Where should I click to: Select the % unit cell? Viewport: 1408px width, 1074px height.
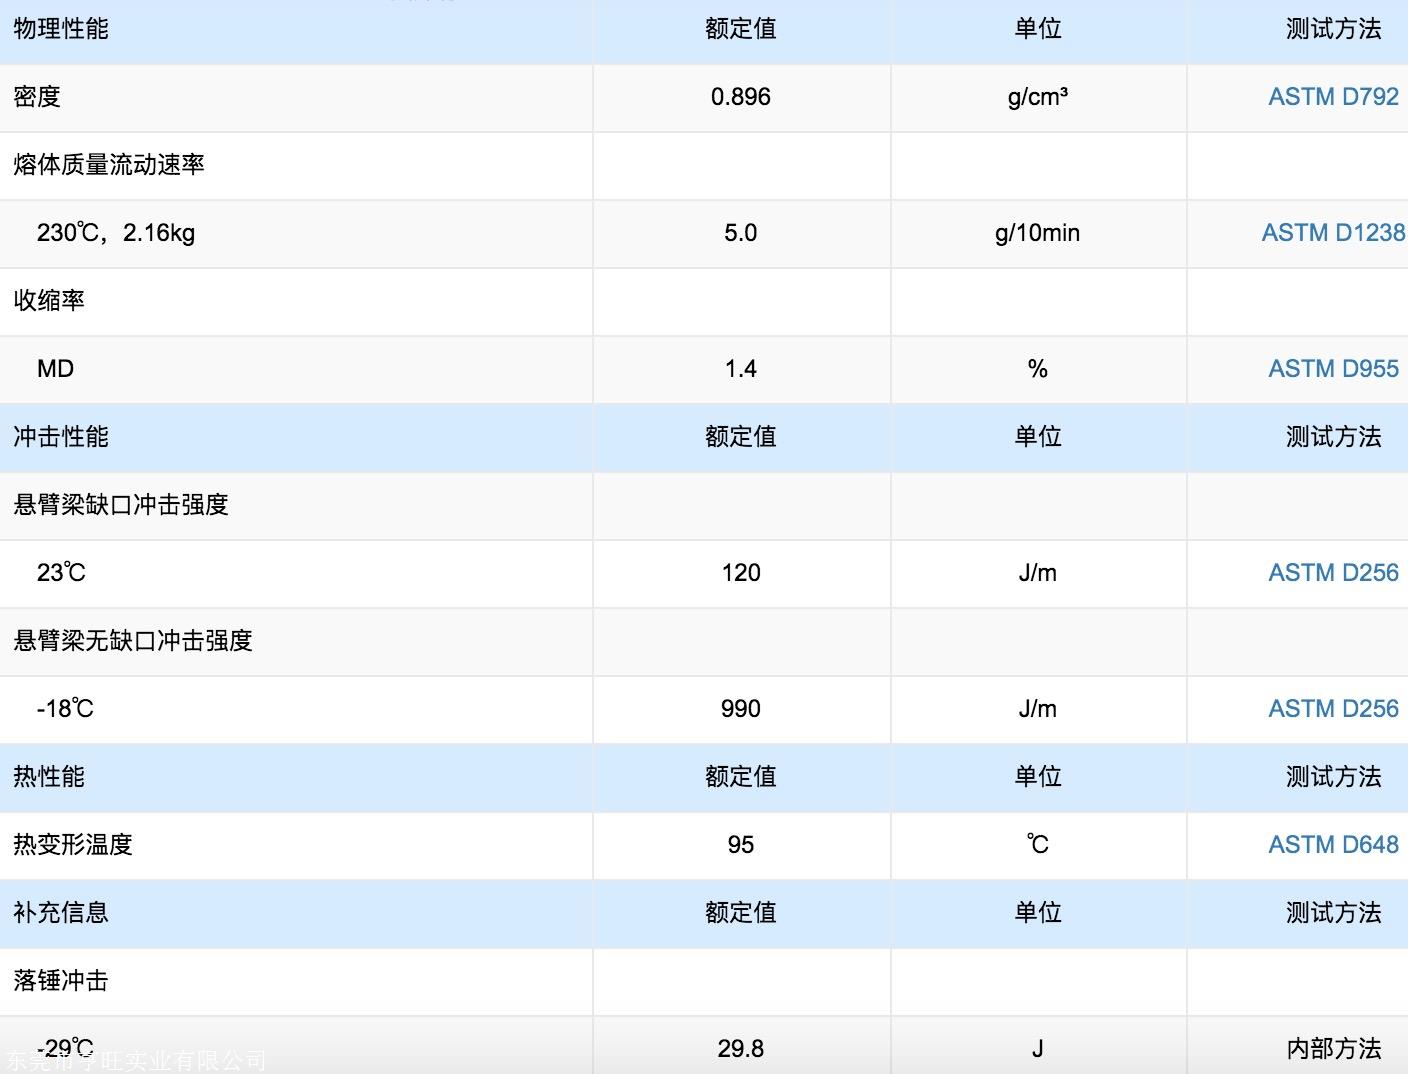tap(1038, 369)
